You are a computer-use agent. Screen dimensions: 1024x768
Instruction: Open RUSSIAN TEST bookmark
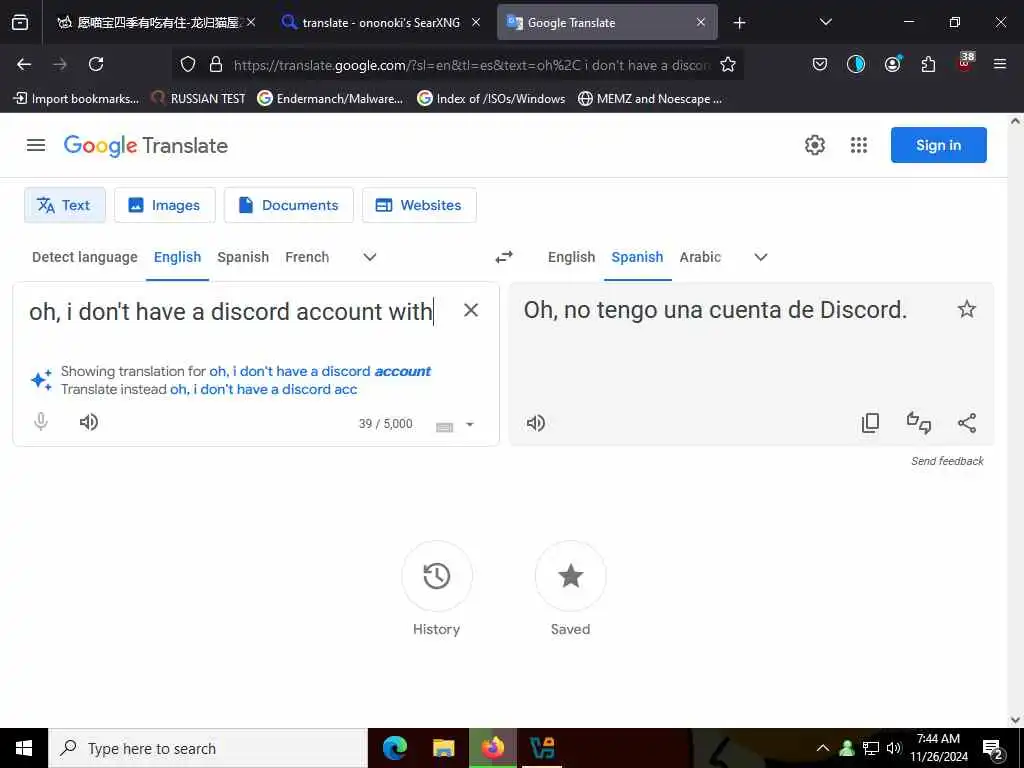[x=198, y=99]
